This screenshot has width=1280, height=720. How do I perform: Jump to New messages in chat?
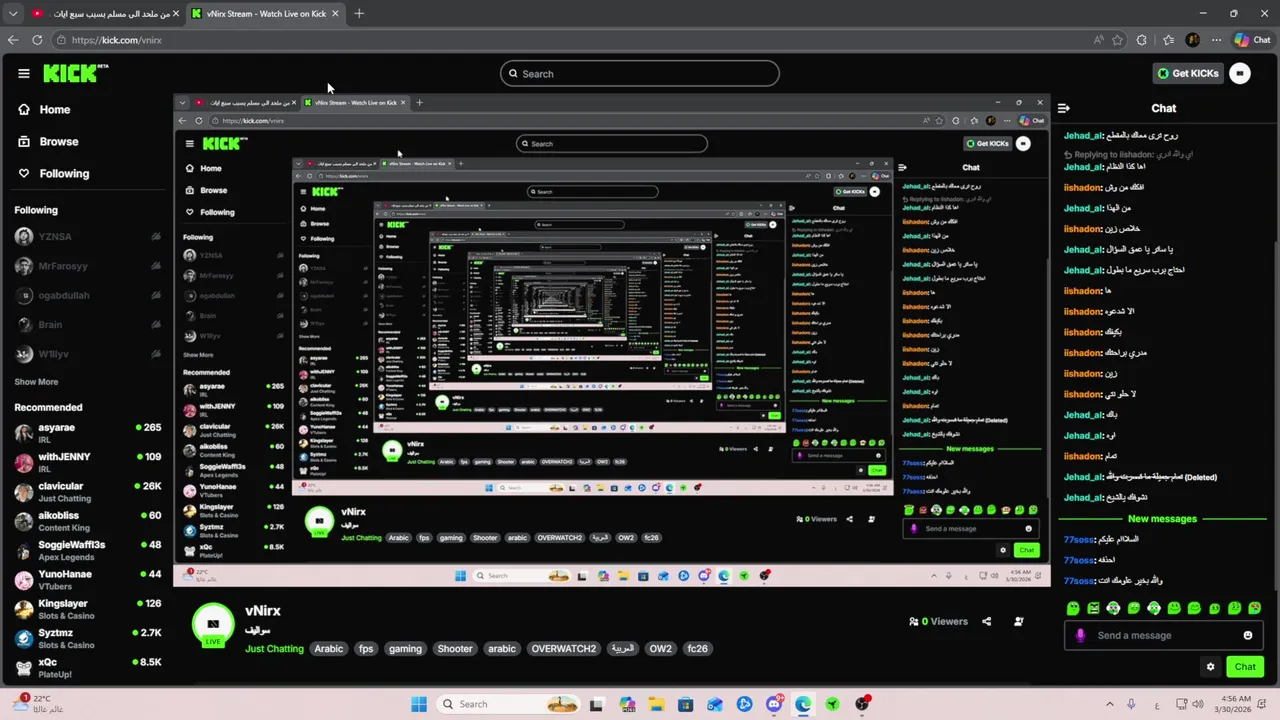(1162, 519)
